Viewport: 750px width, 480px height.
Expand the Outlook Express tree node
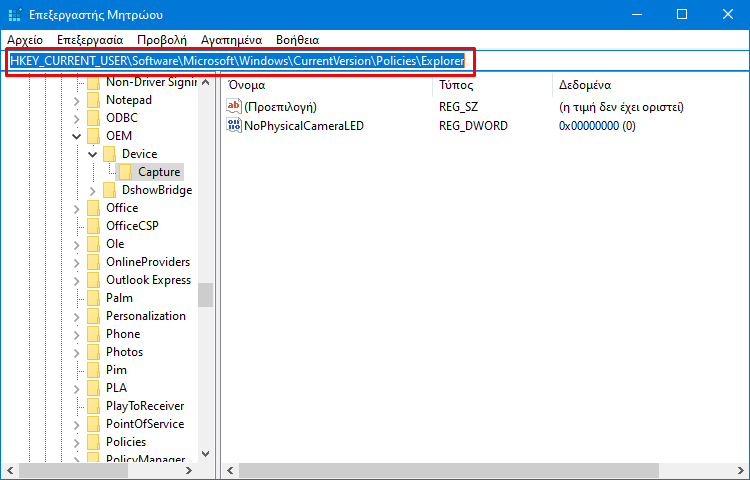(x=77, y=281)
